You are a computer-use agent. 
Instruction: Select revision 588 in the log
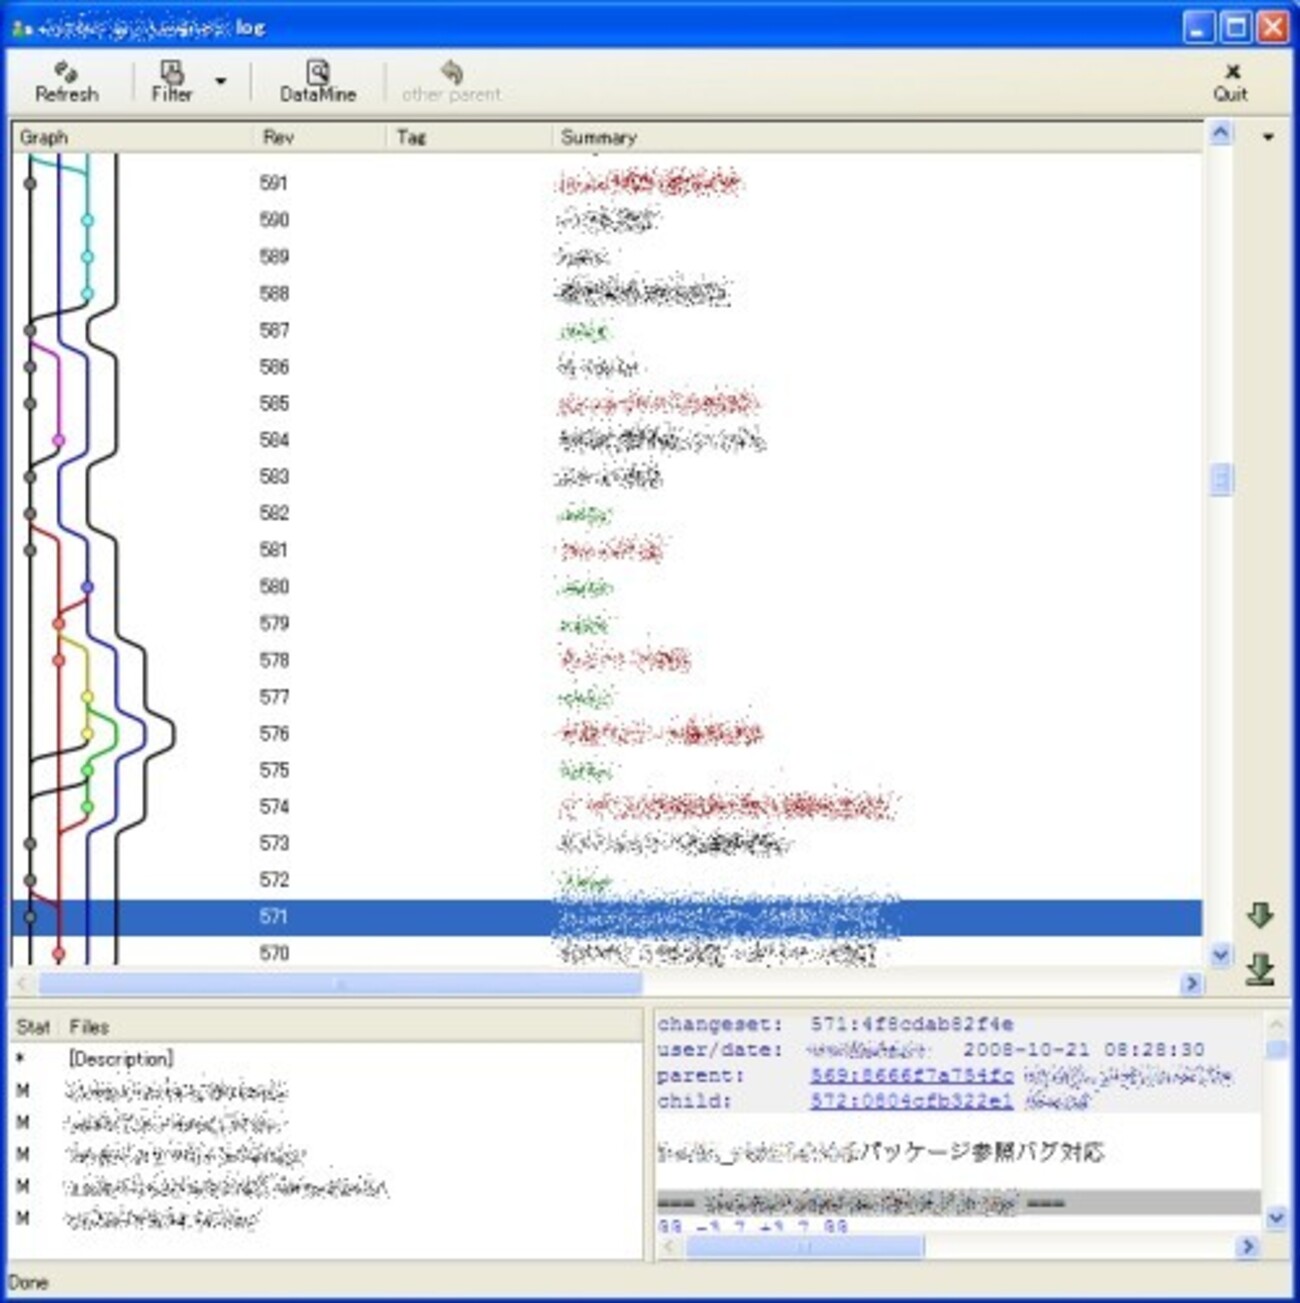point(606,293)
